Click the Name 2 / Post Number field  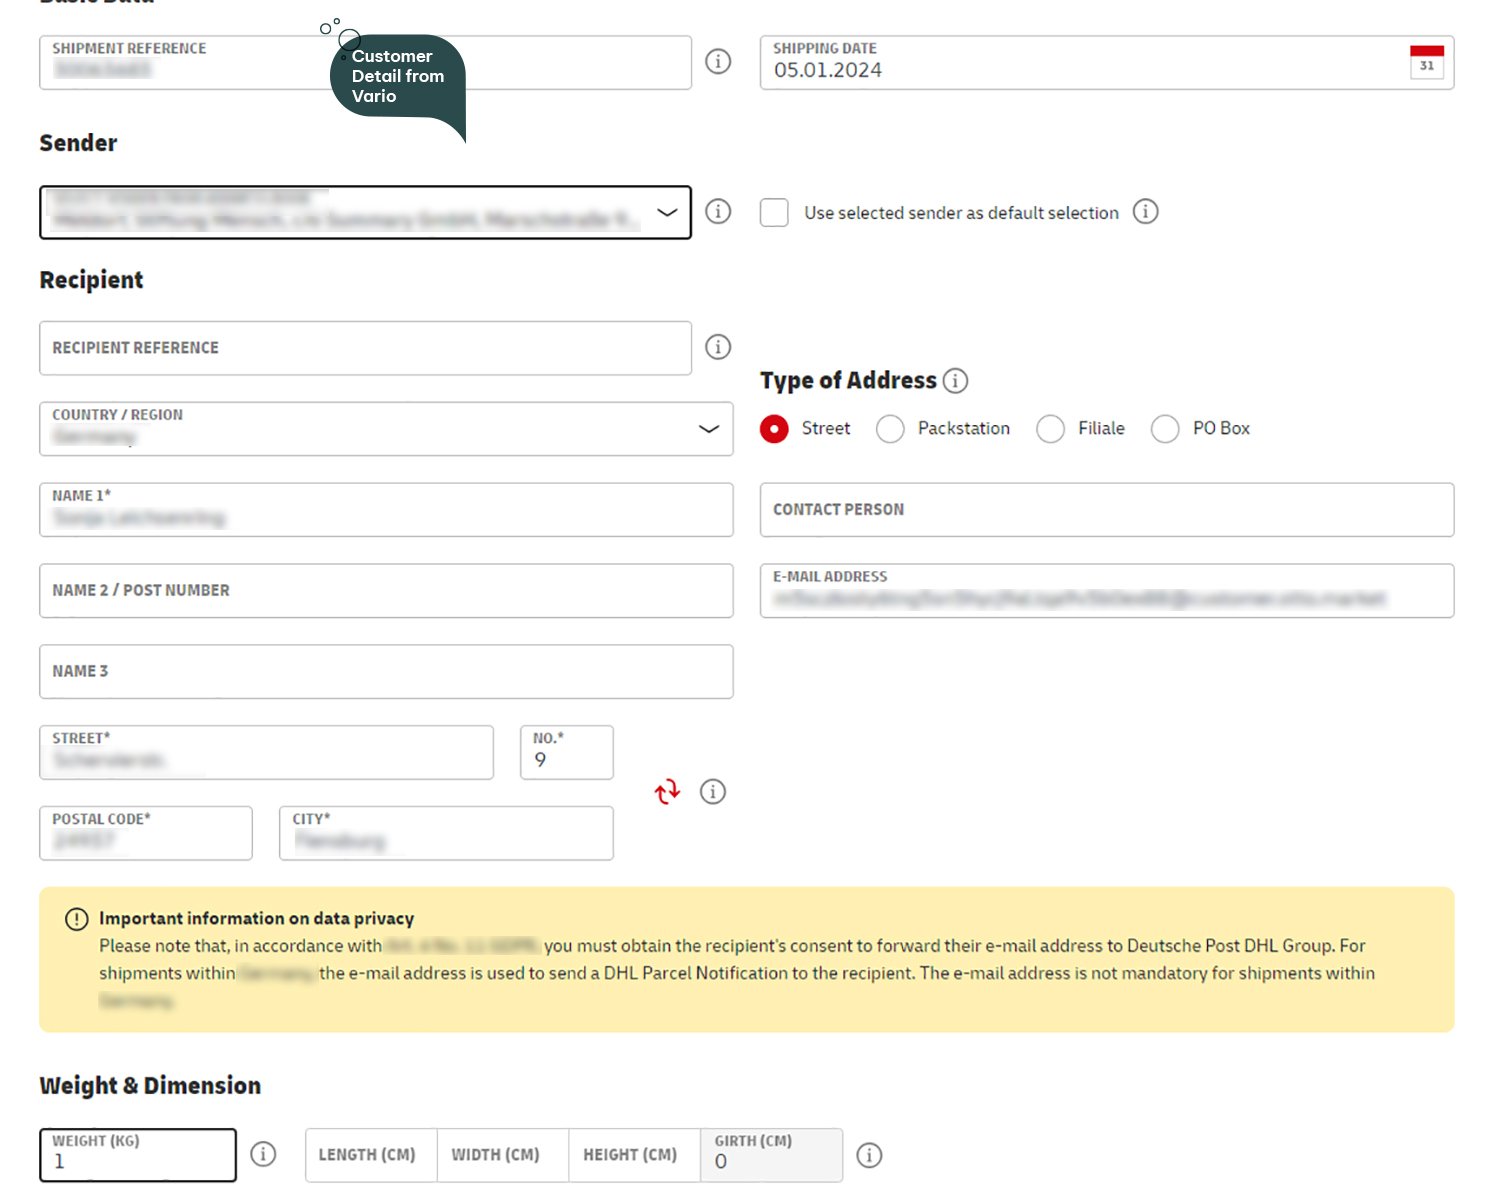pos(386,591)
